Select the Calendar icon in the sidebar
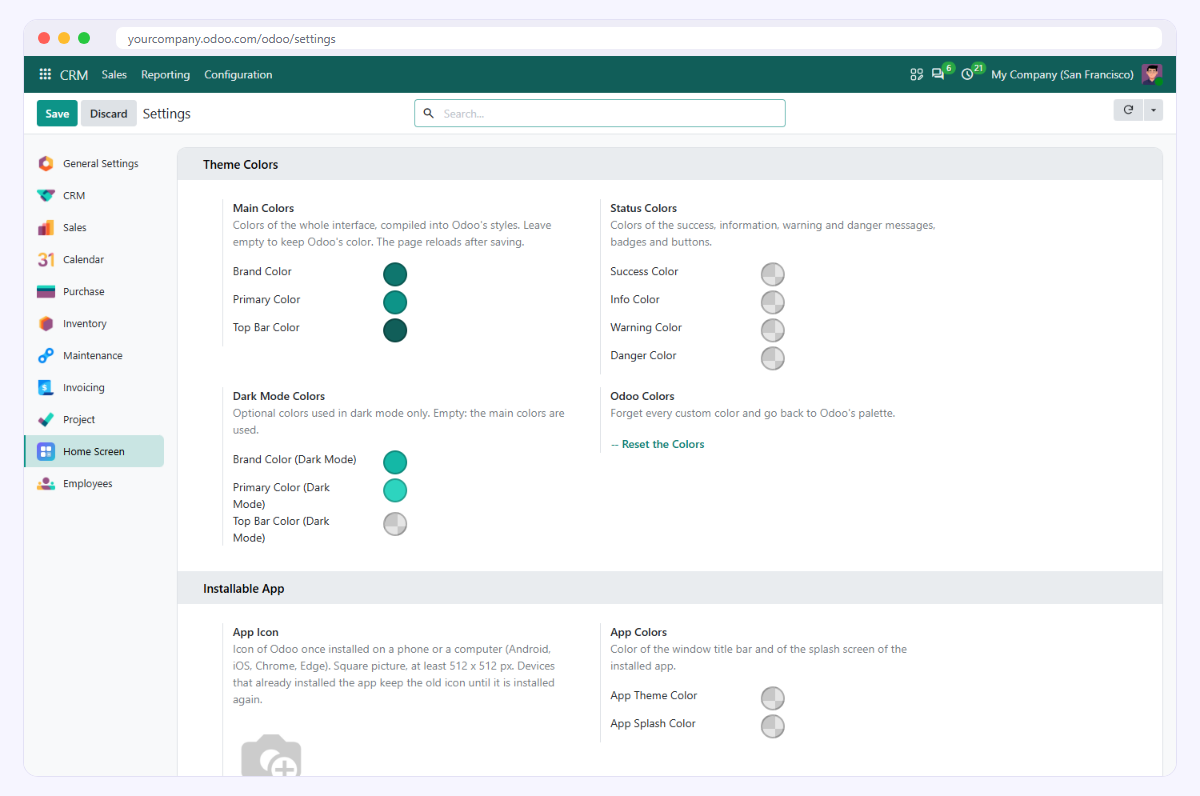This screenshot has width=1200, height=796. click(46, 260)
